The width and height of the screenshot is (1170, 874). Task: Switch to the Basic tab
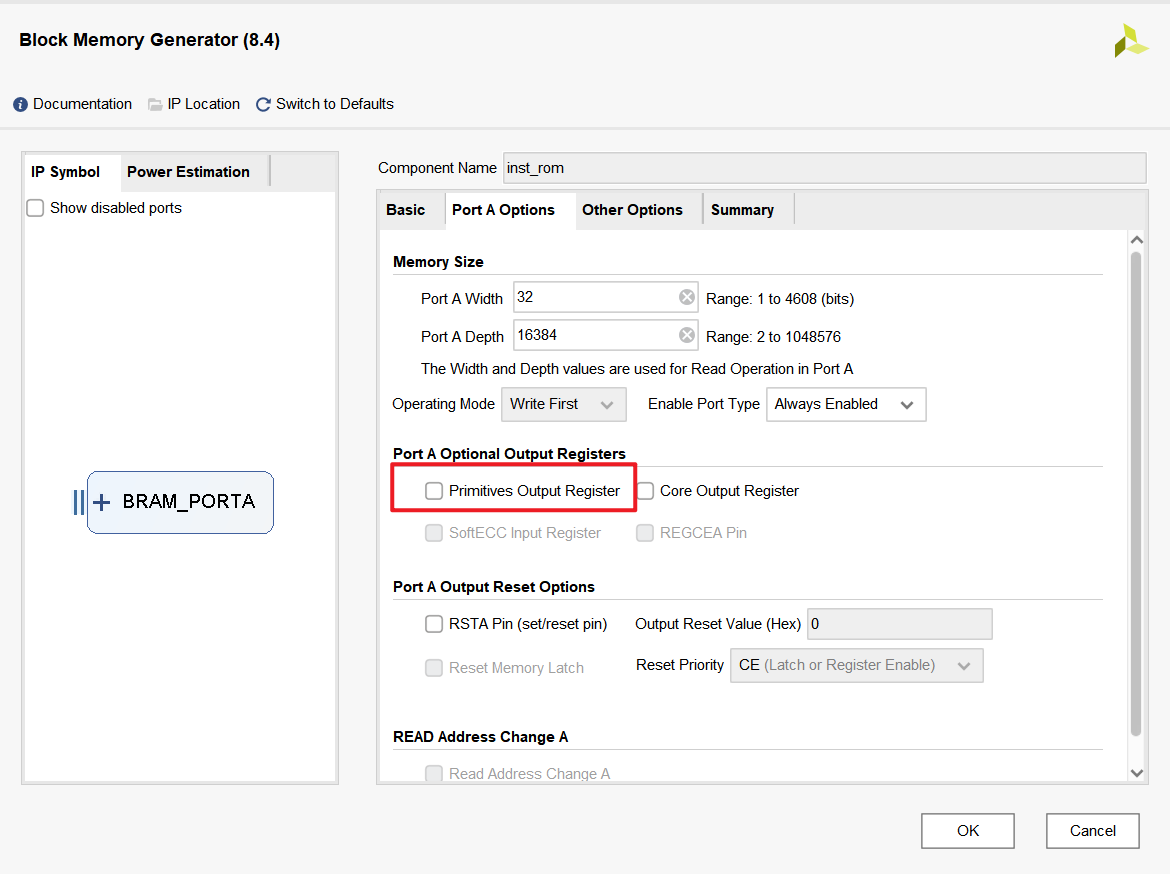406,210
